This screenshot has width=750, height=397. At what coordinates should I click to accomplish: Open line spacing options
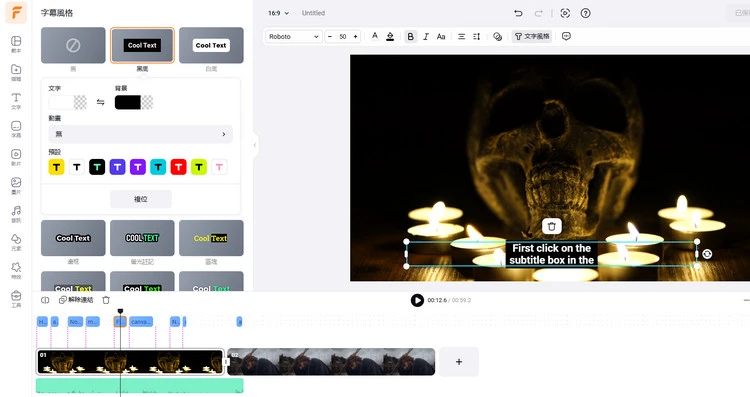tap(477, 36)
